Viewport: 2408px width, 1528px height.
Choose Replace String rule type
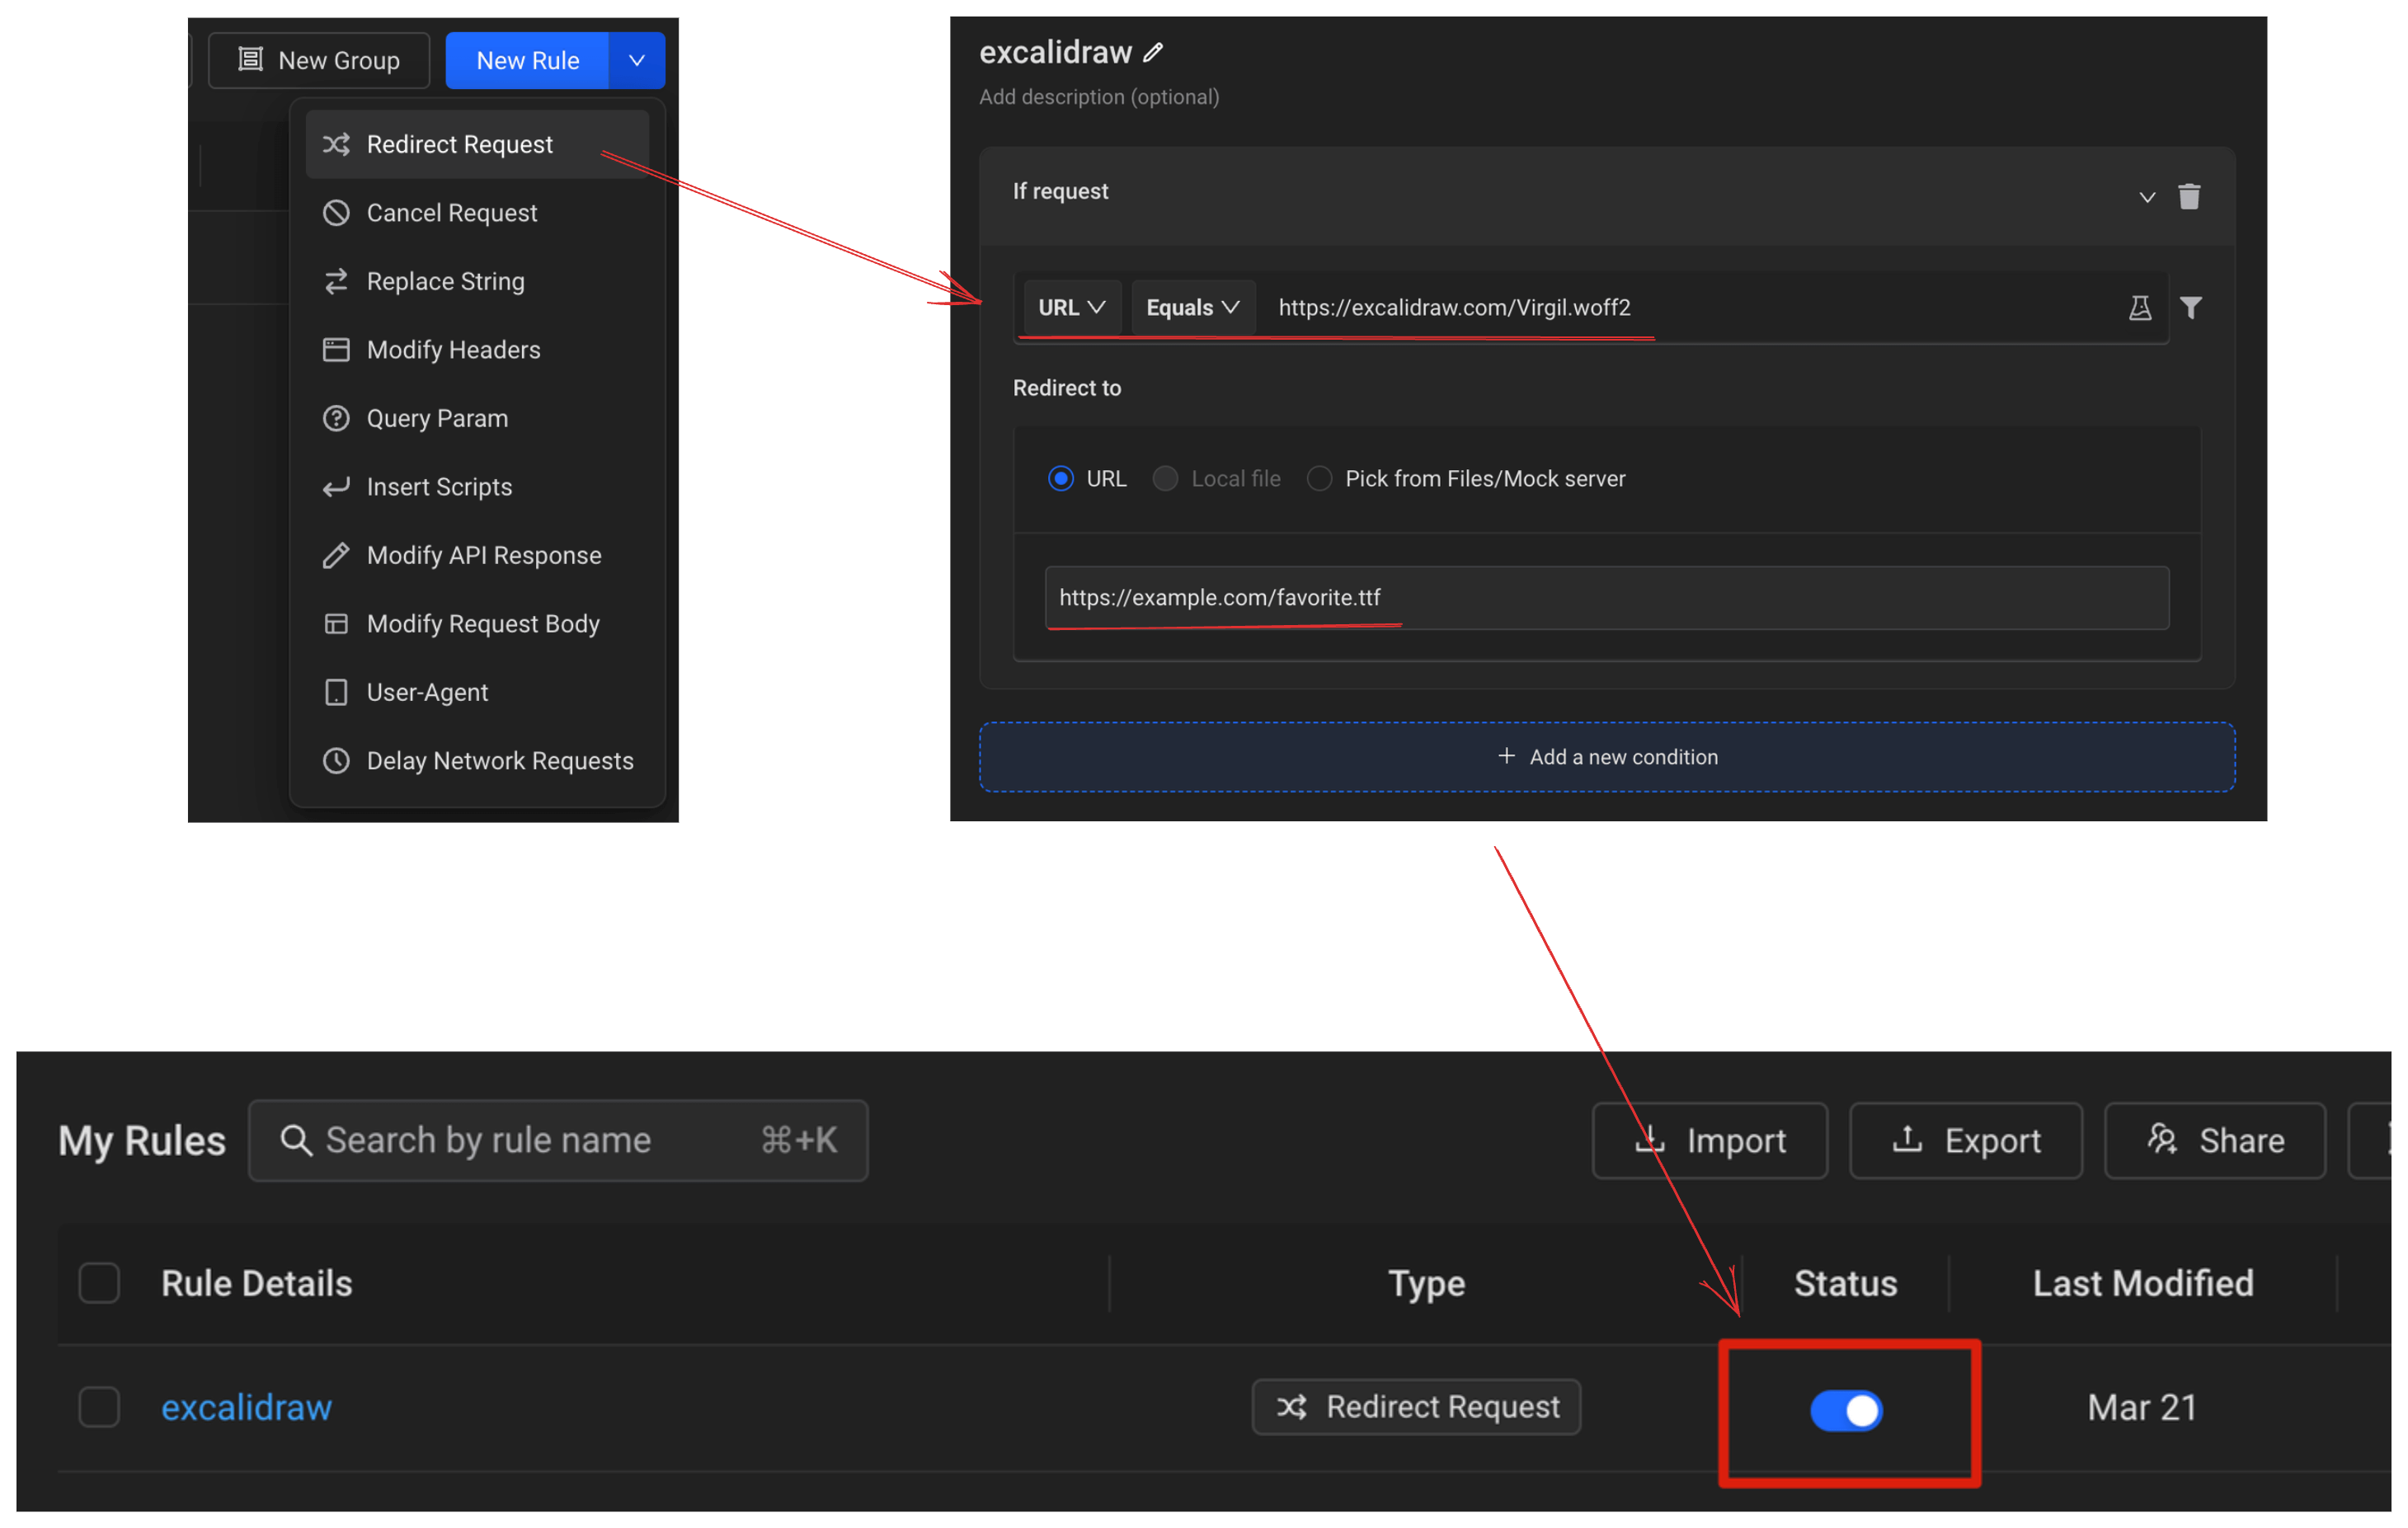(478, 281)
